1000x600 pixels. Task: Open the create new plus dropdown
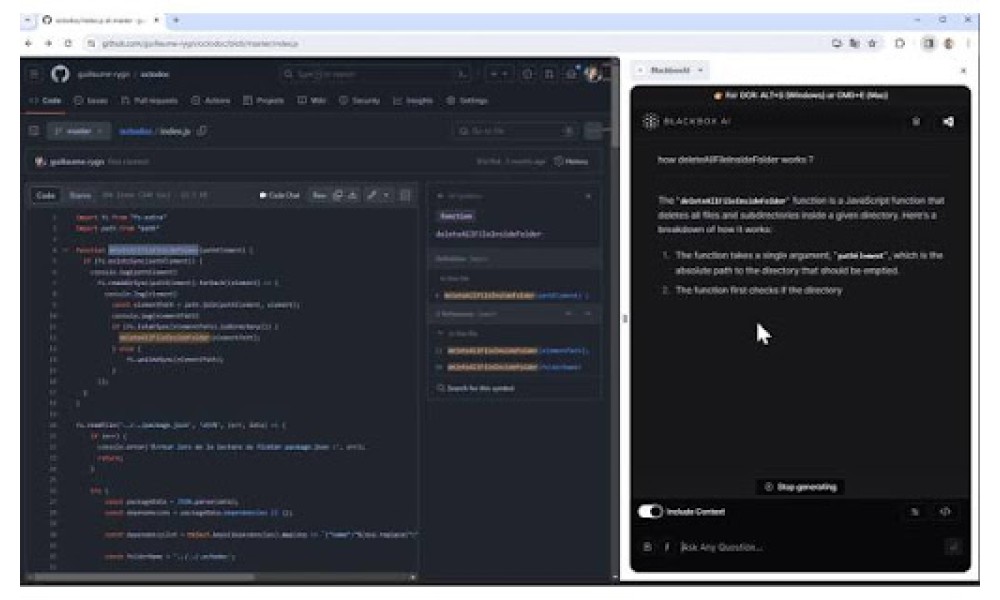[498, 74]
